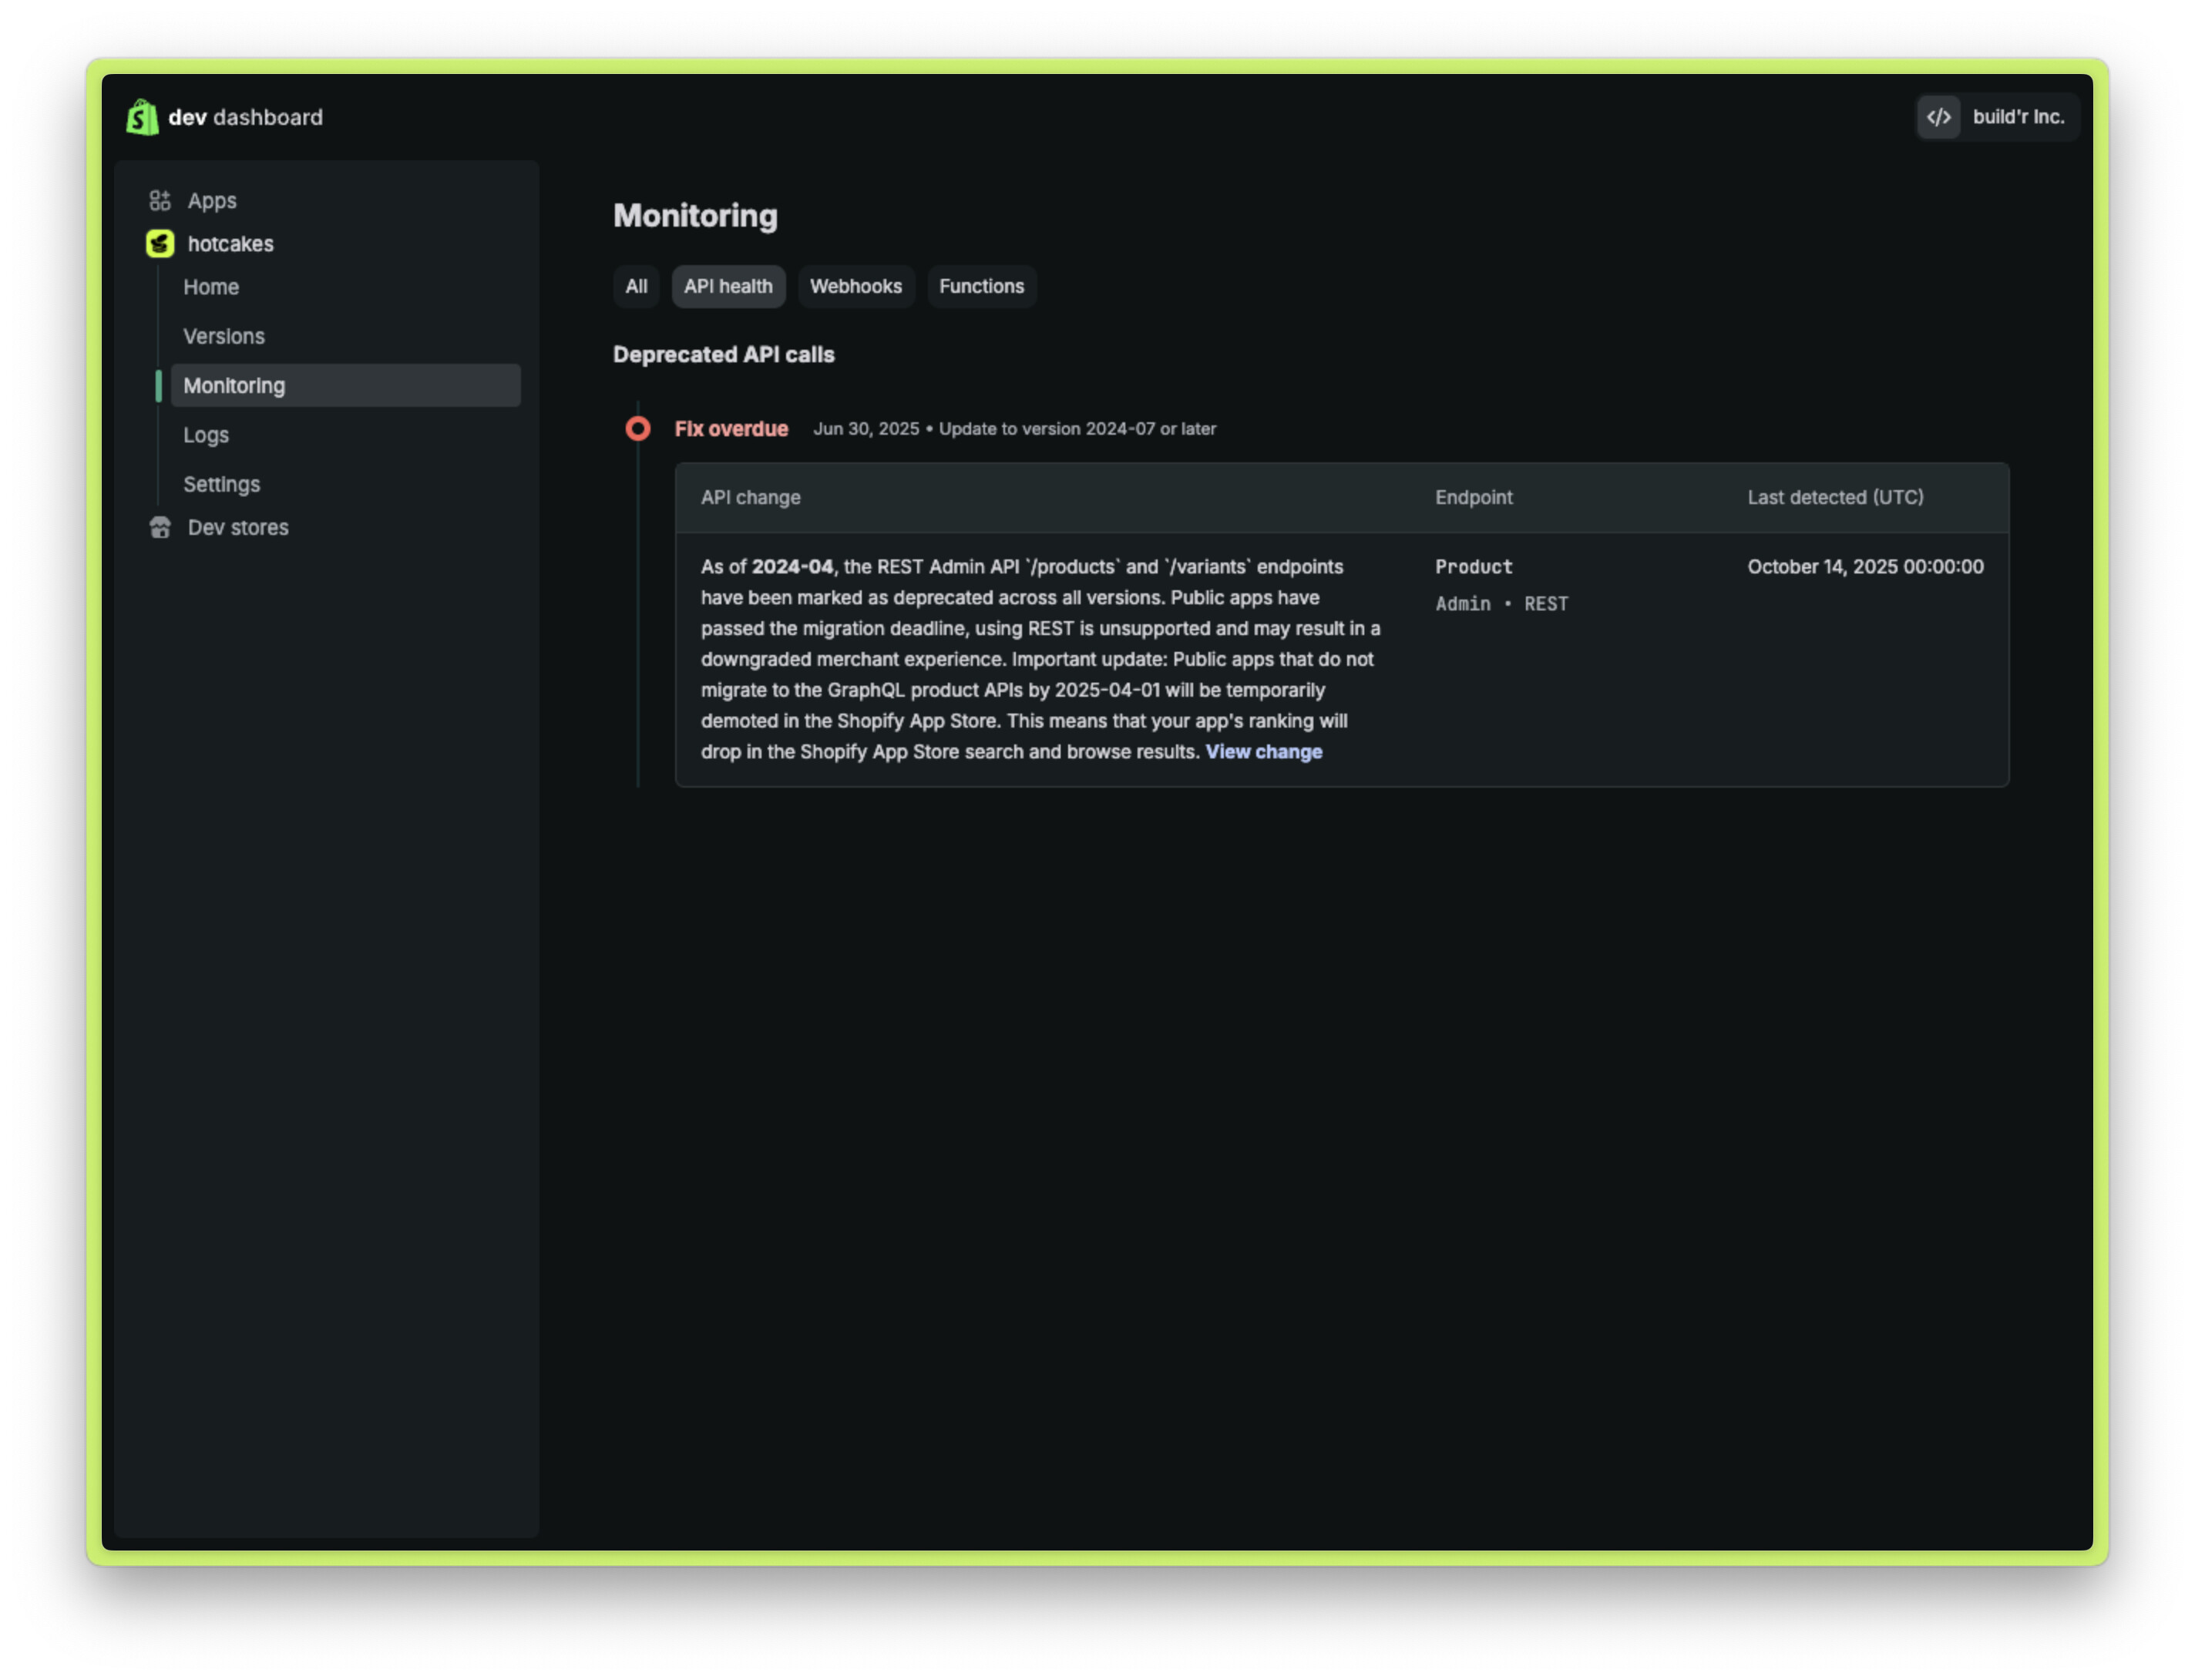This screenshot has width=2195, height=1680.
Task: Open app Settings in sidebar
Action: tap(221, 485)
